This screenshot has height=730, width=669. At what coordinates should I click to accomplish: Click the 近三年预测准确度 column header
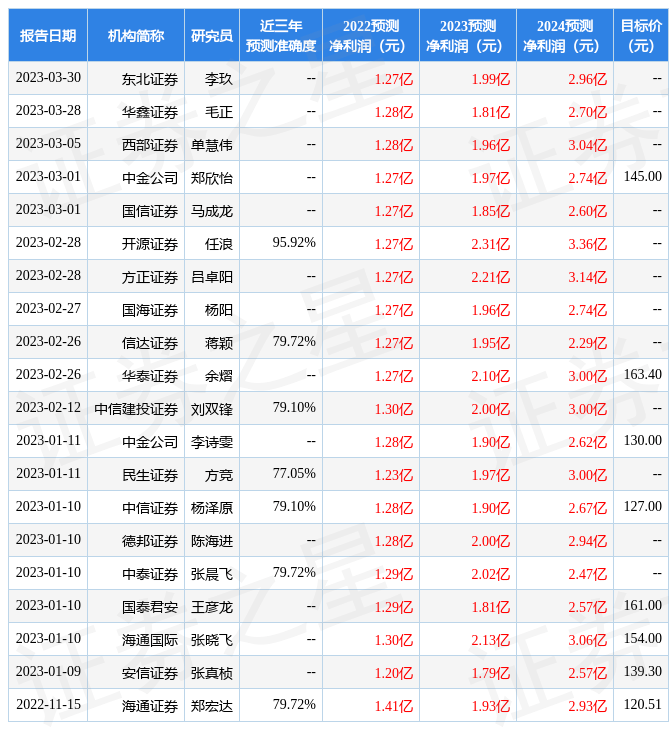[281, 35]
